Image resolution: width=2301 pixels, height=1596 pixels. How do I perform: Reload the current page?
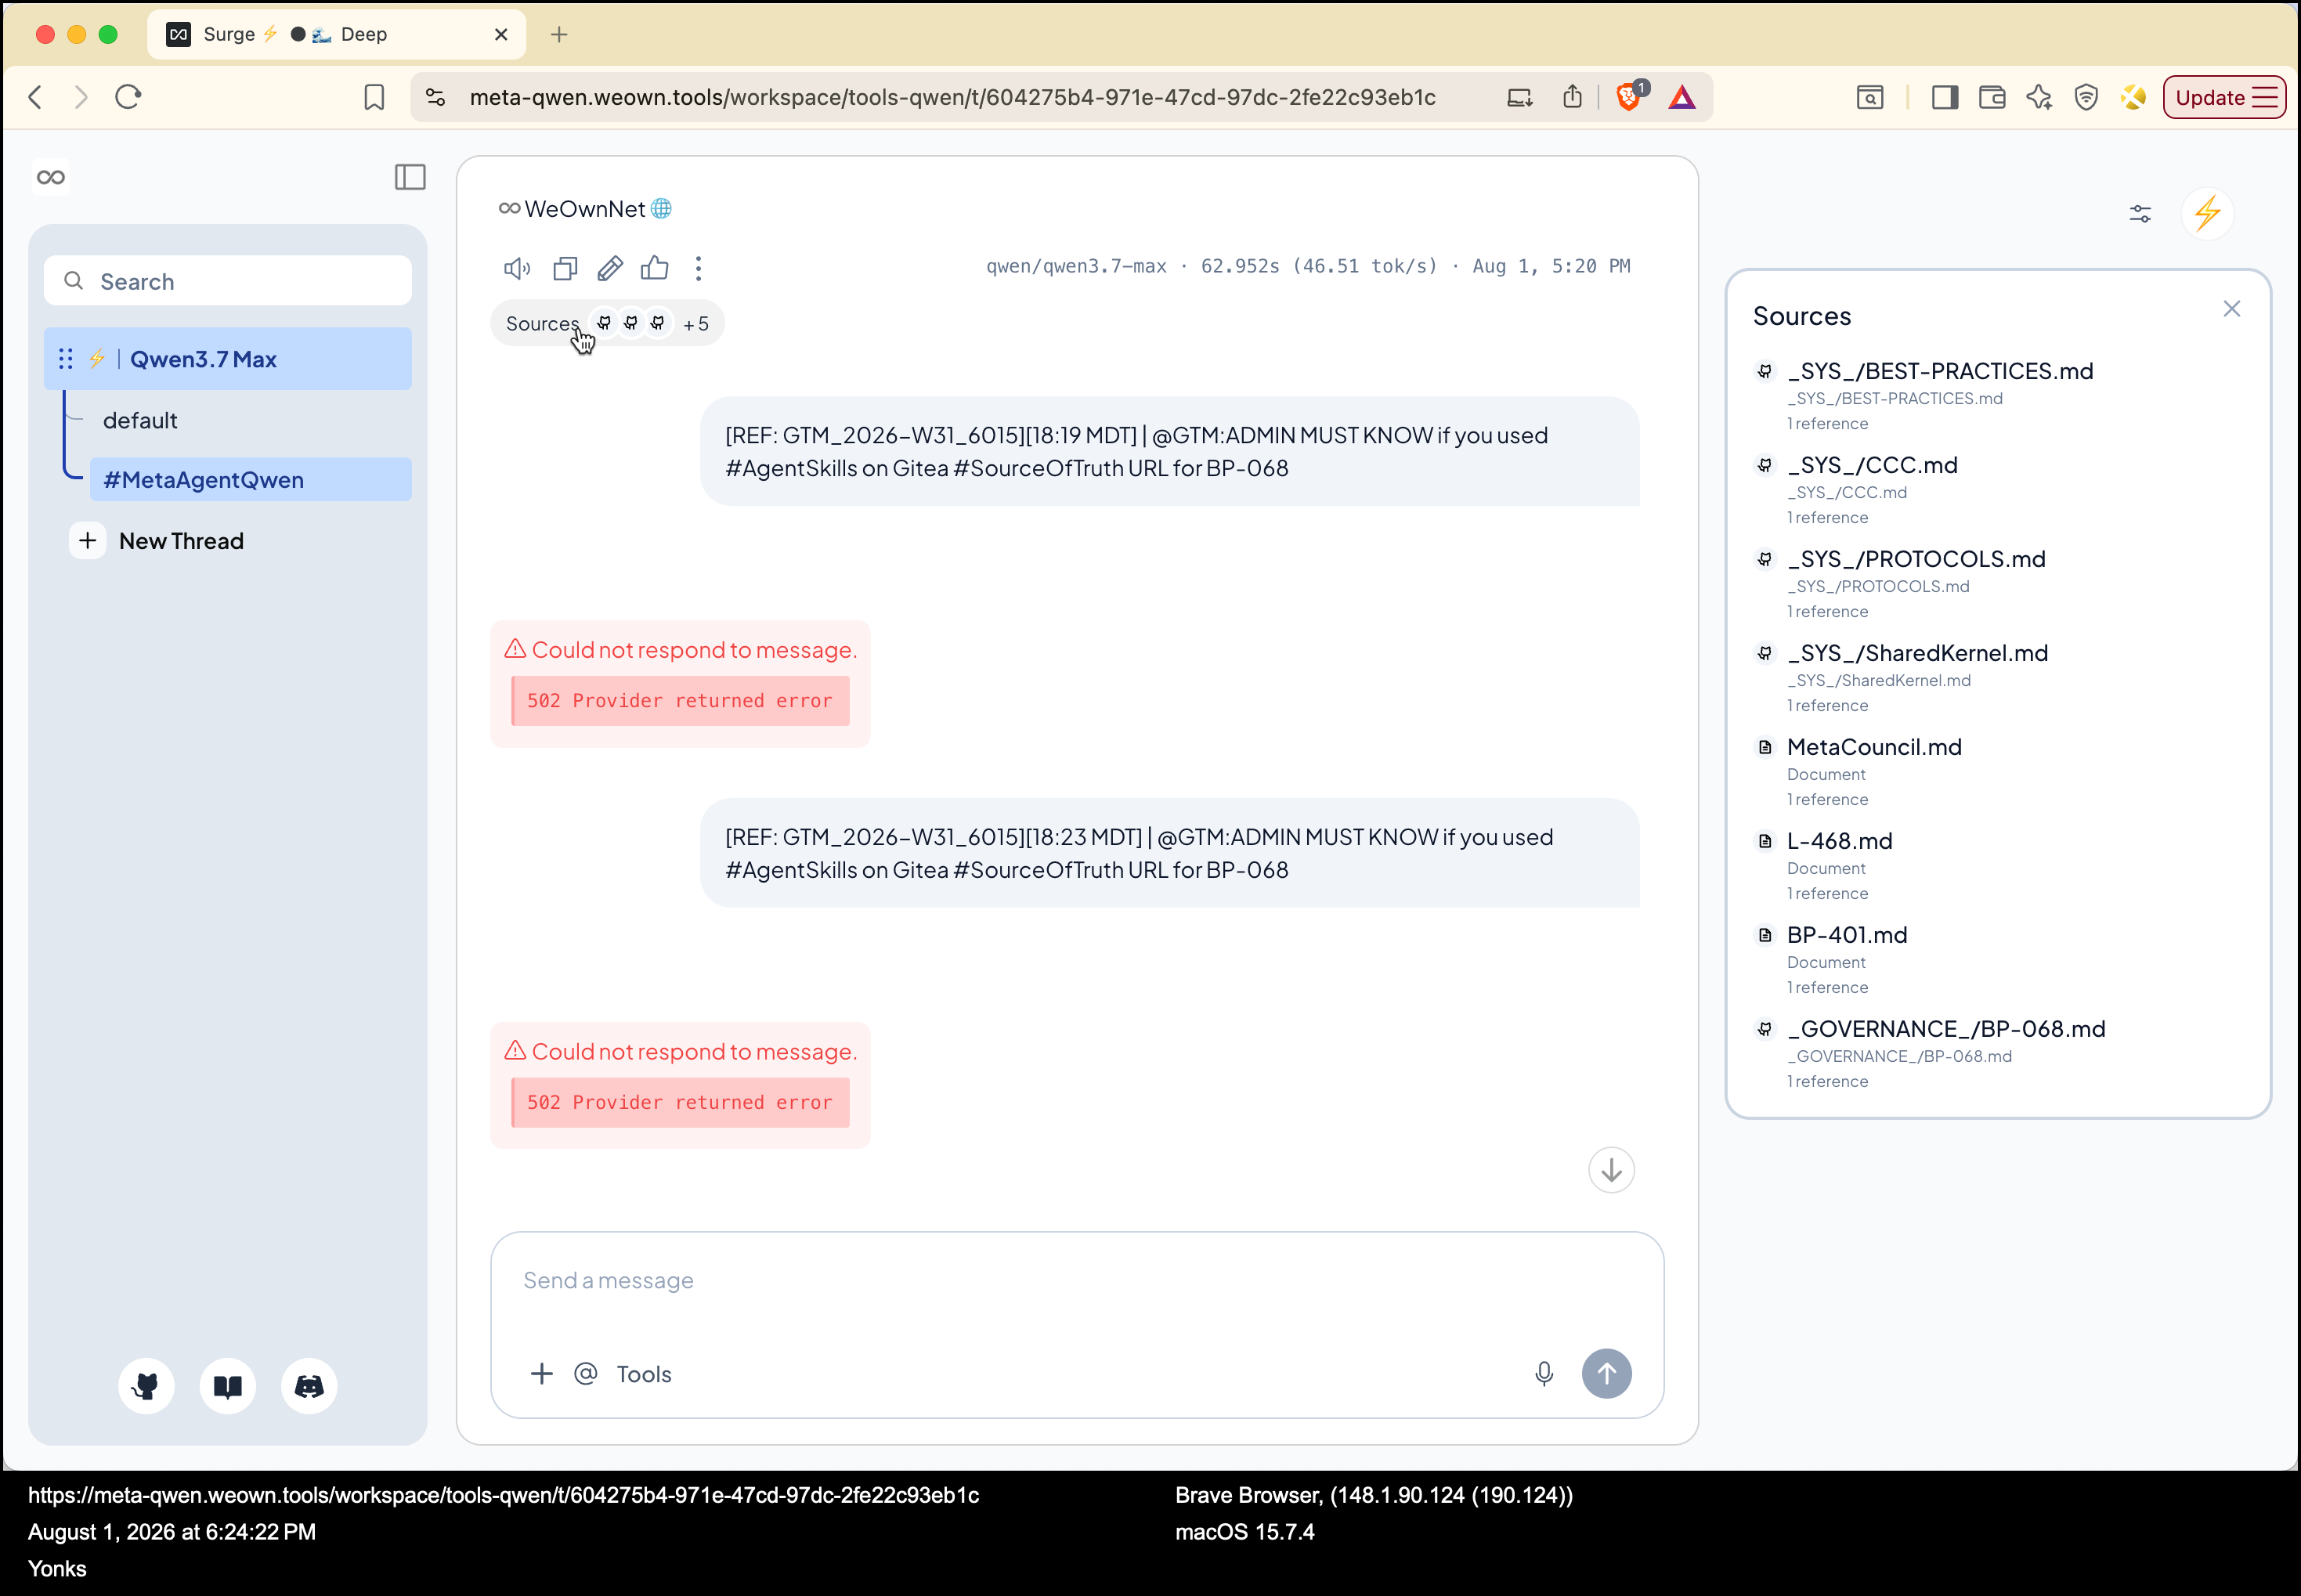click(x=128, y=97)
